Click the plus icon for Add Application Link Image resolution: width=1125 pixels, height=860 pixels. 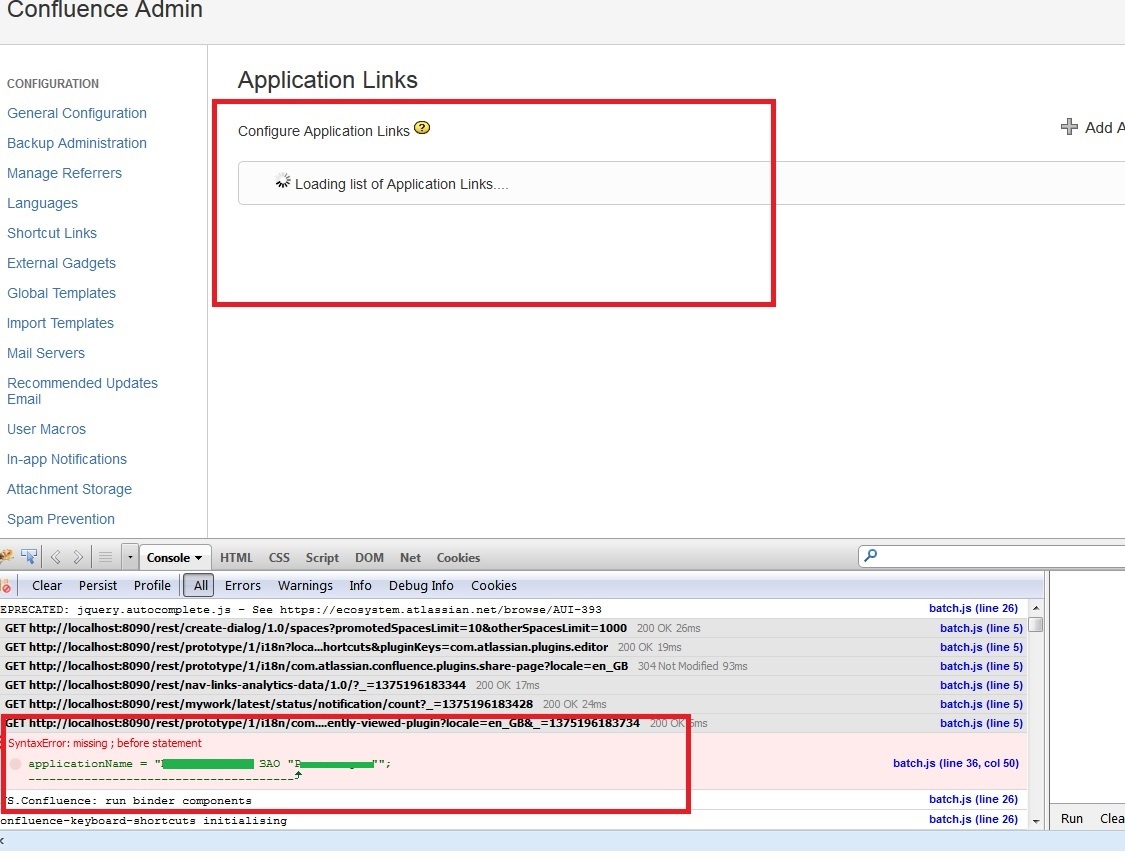coord(1069,127)
